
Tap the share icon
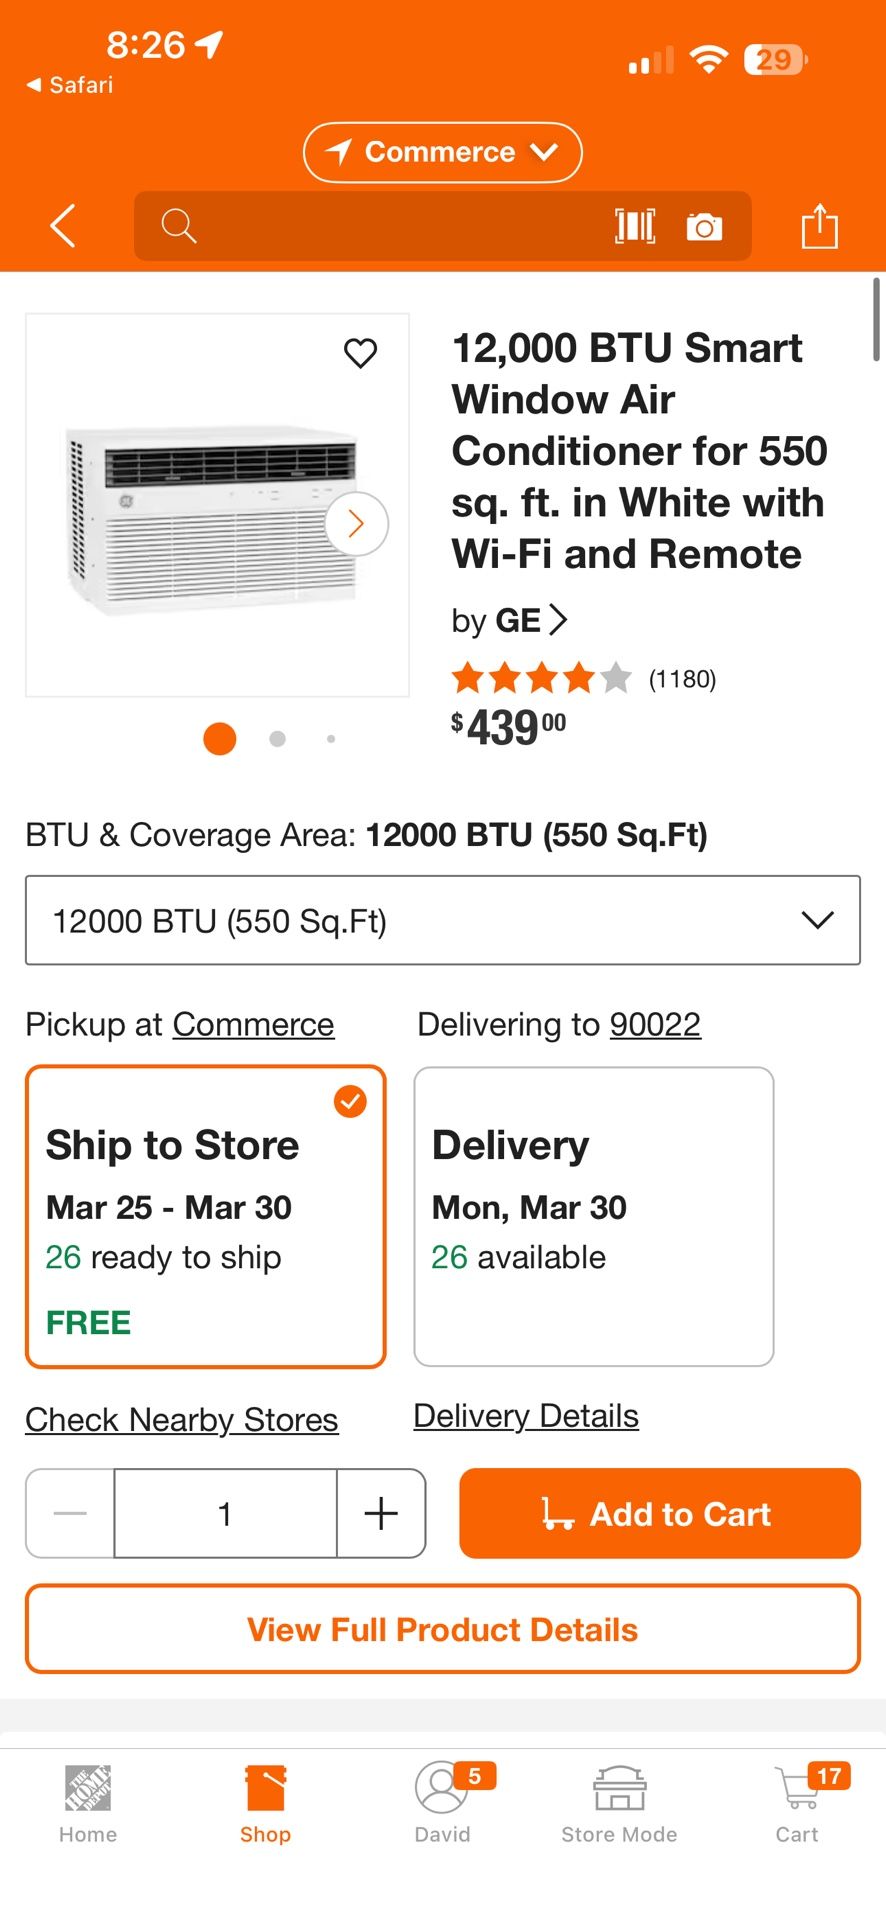click(819, 226)
